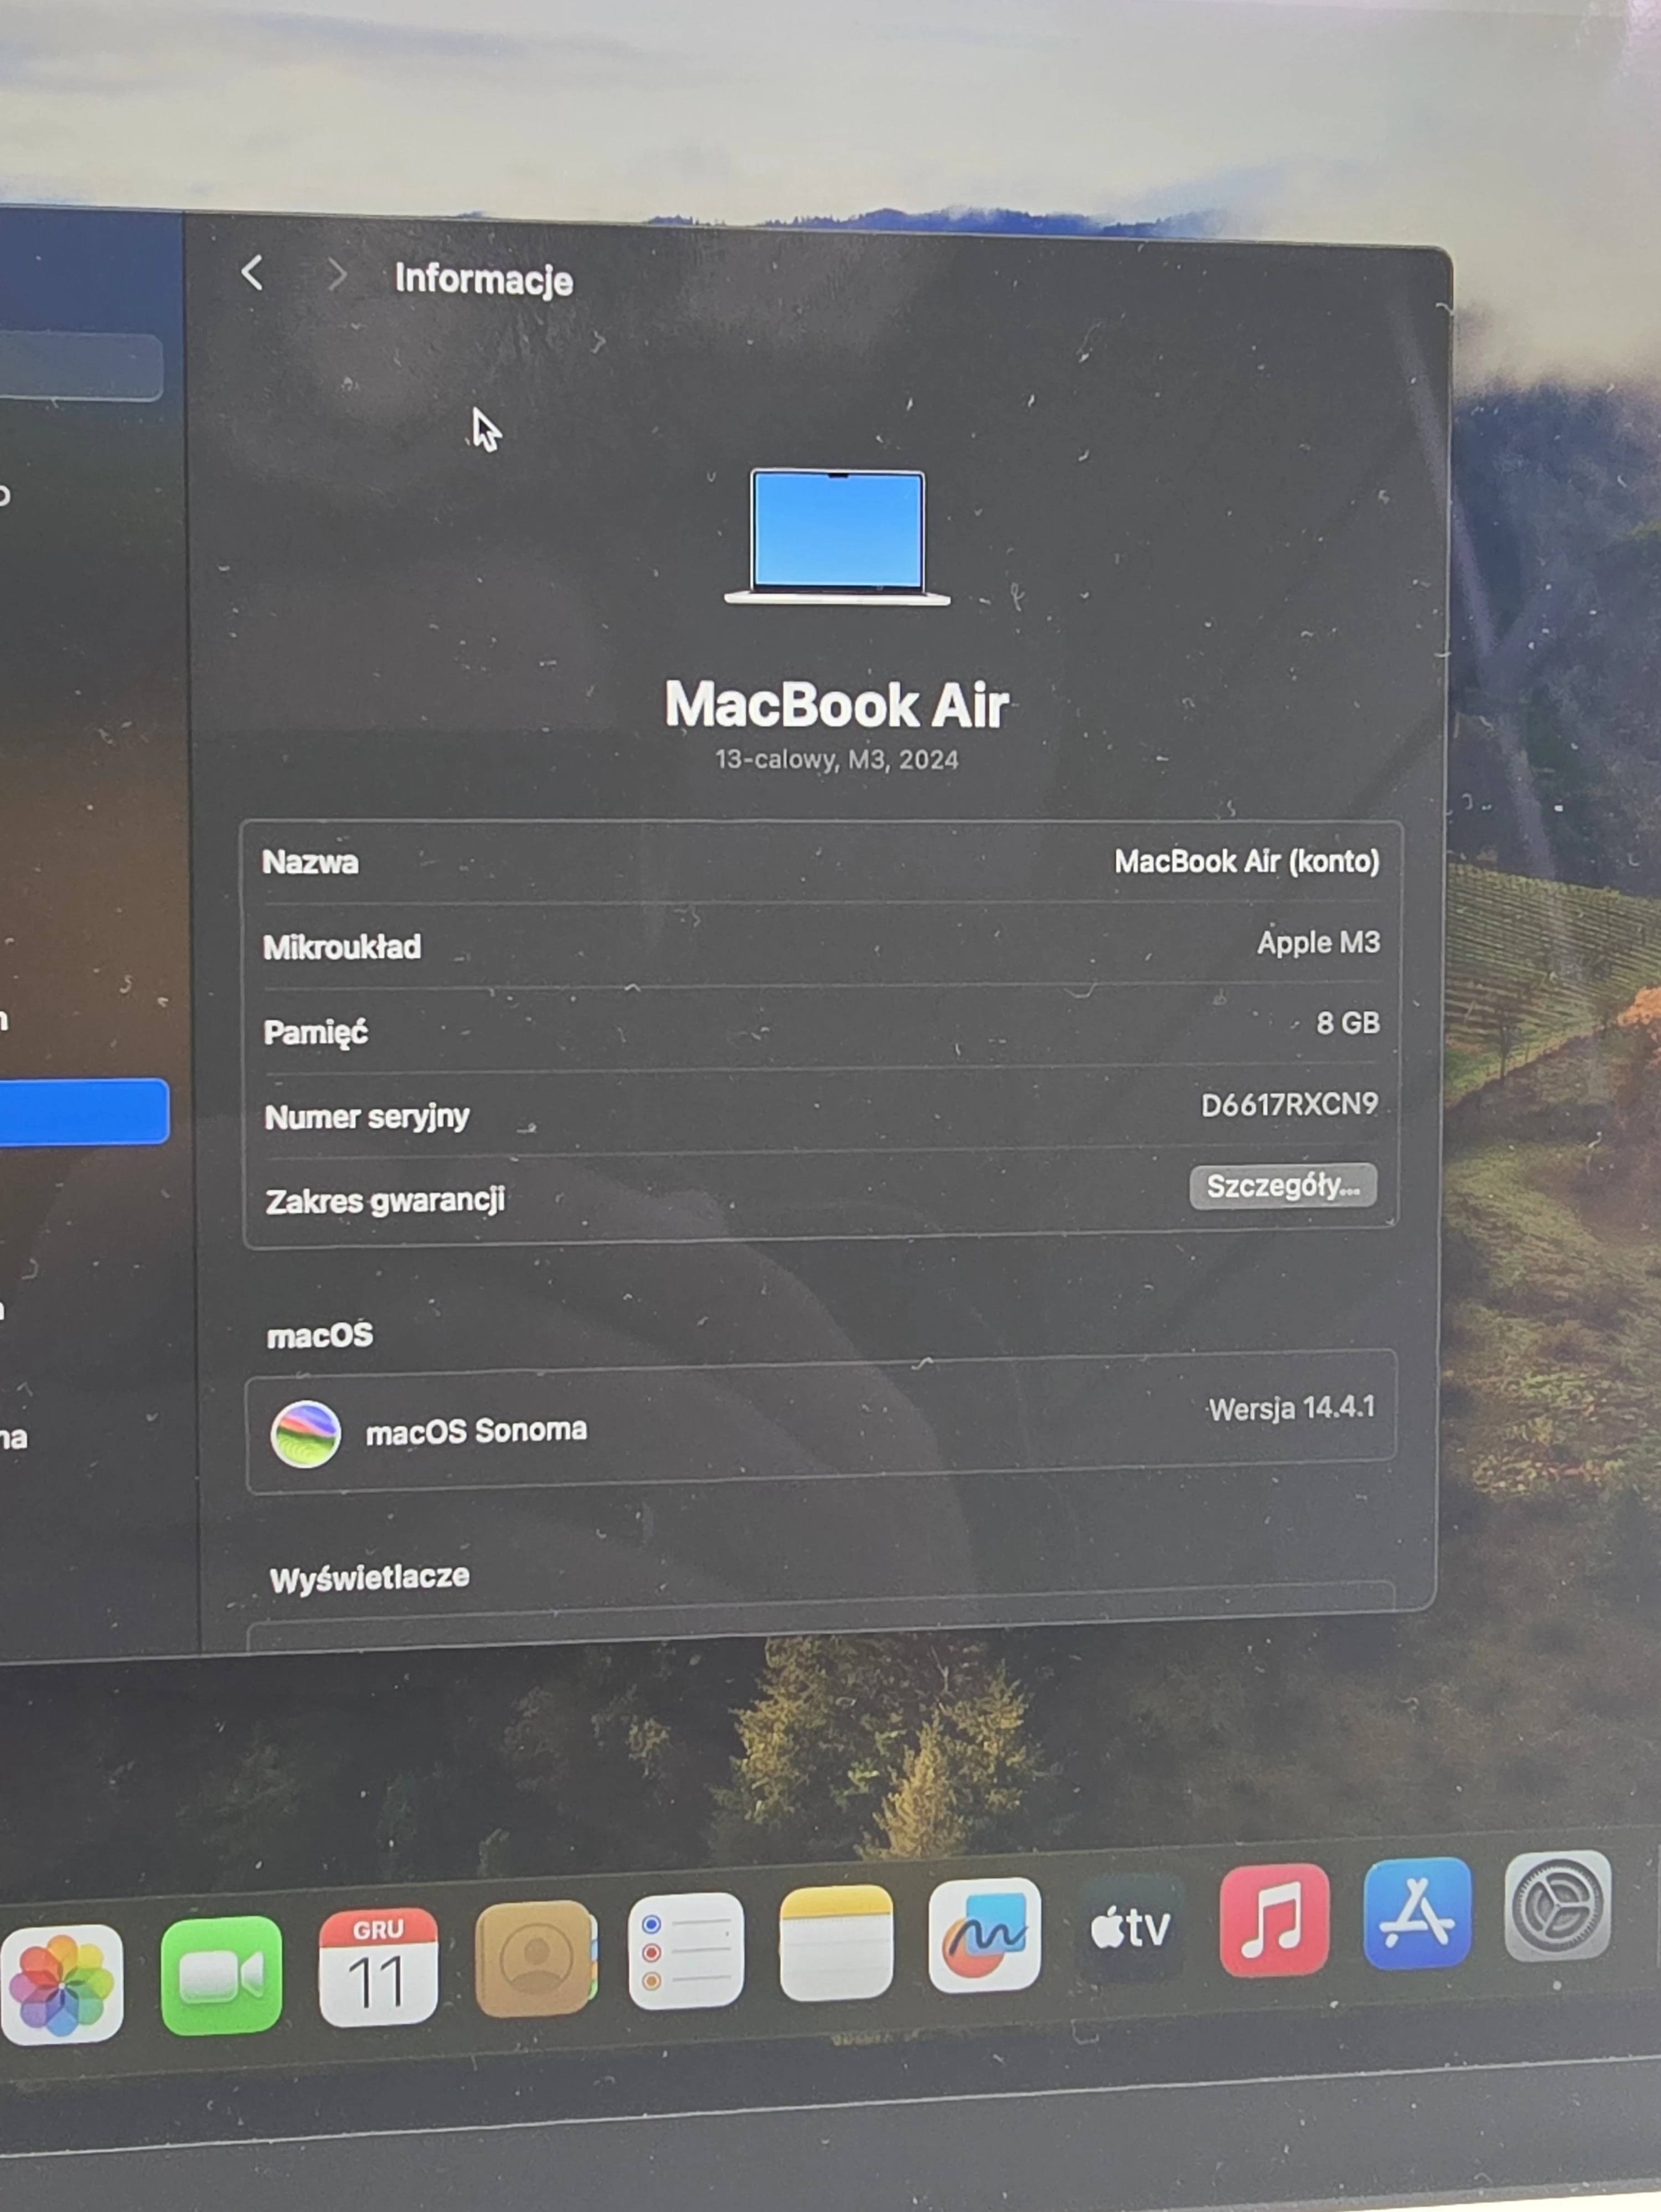The width and height of the screenshot is (1661, 2212).
Task: Select serial number D6617RXCN9
Action: tap(1289, 1104)
